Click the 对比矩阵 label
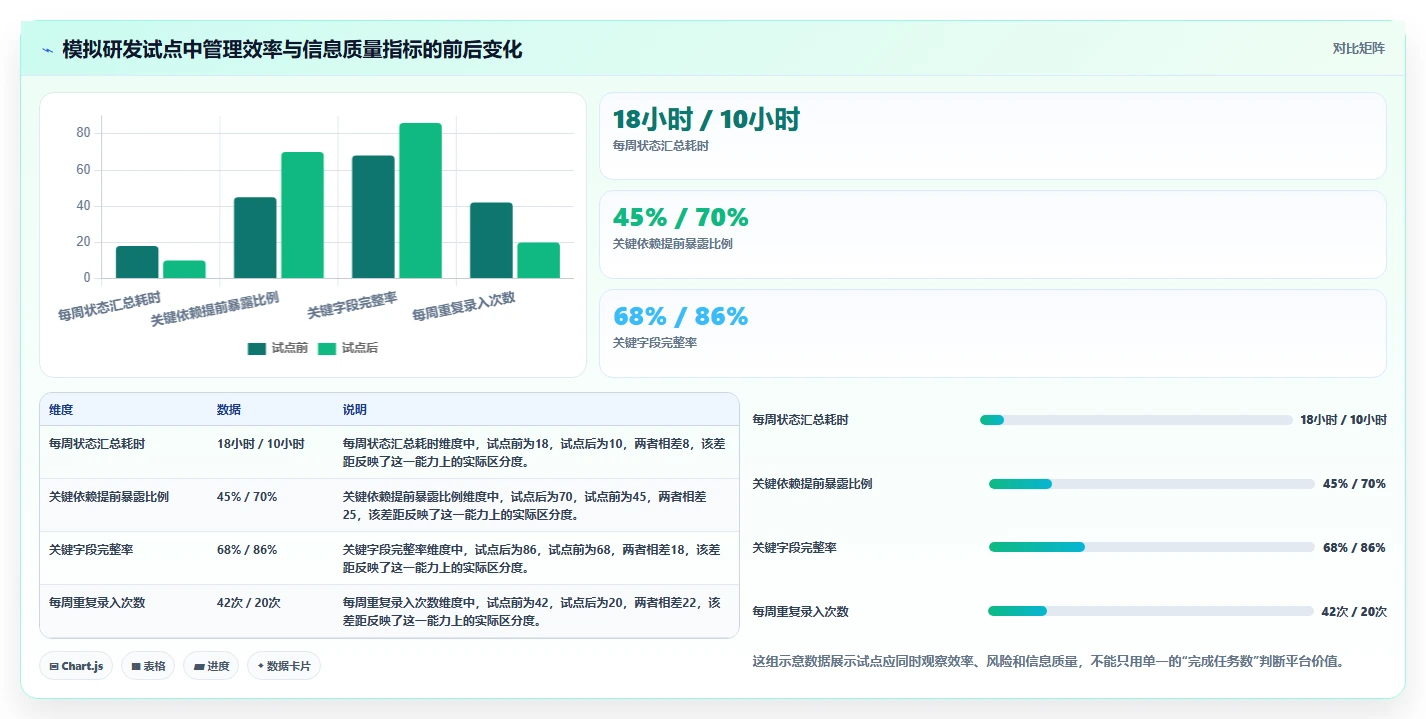The image size is (1426, 719). coord(1358,48)
